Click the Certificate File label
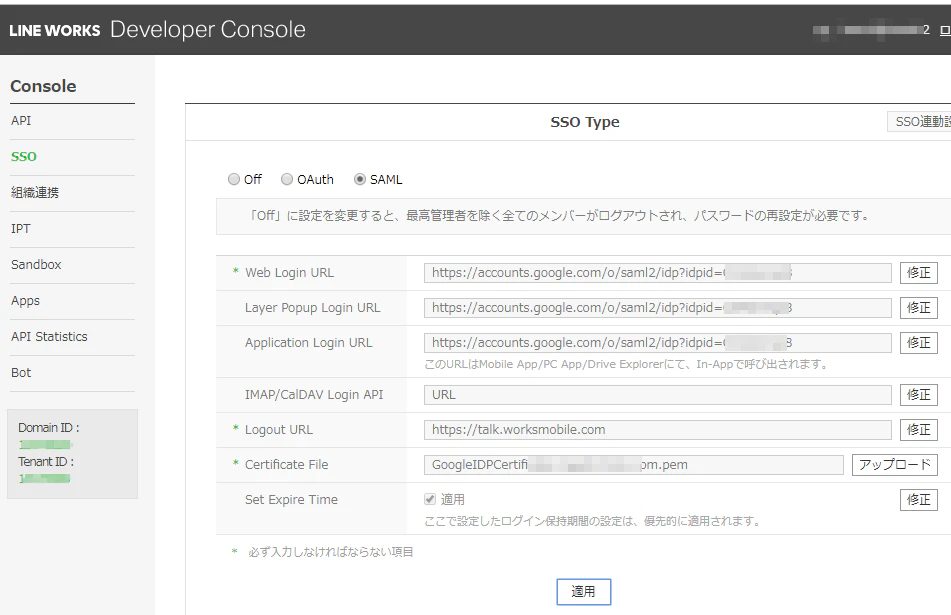951x615 pixels. (286, 465)
